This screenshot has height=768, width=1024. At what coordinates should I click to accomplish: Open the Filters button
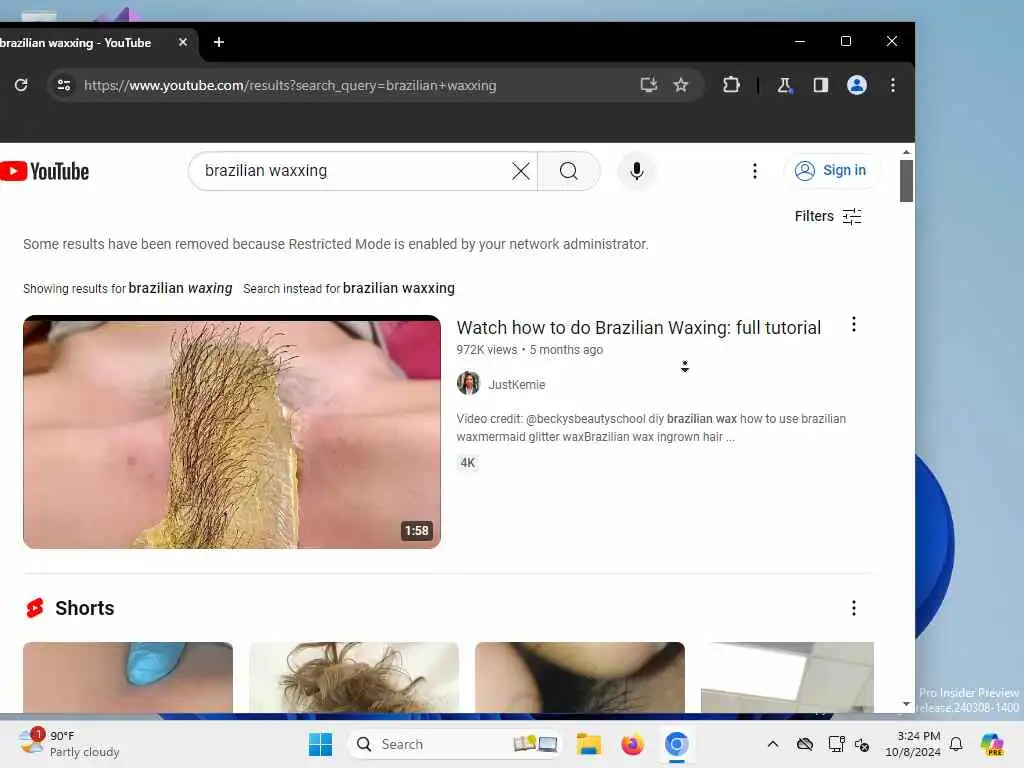click(828, 216)
